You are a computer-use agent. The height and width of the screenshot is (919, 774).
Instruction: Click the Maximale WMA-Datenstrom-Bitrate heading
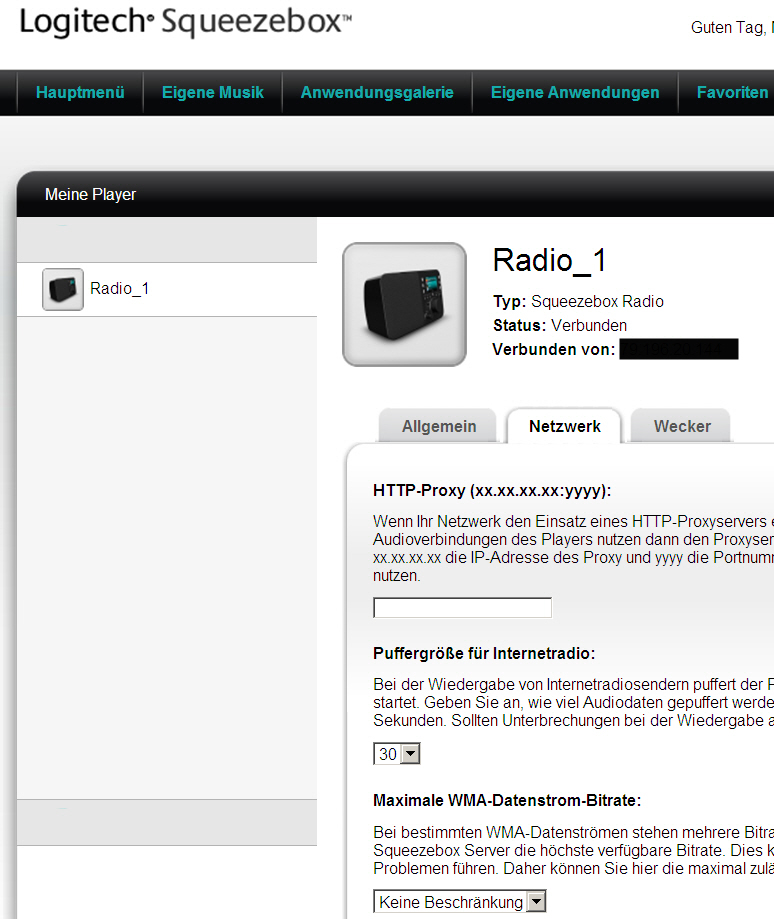click(507, 800)
